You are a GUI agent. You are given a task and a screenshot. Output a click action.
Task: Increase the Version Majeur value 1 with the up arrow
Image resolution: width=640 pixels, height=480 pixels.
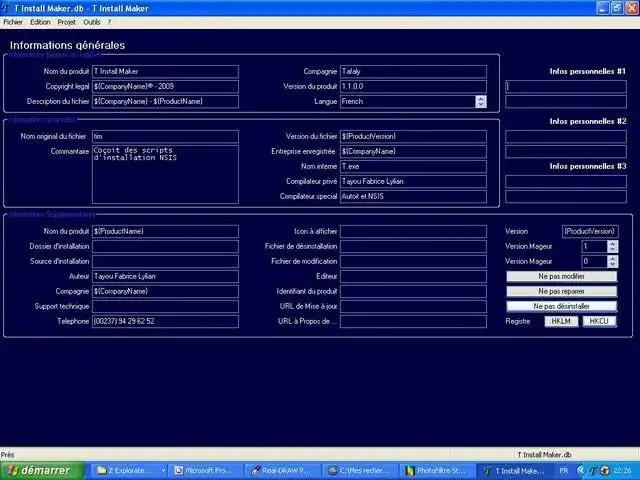pyautogui.click(x=612, y=243)
